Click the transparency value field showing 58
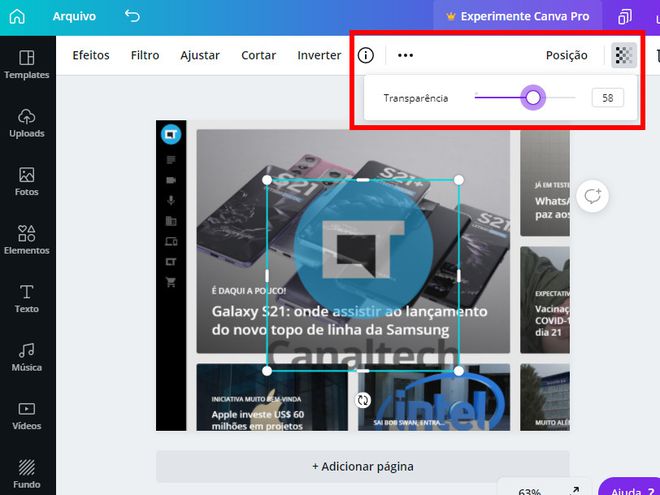This screenshot has height=495, width=660. (x=607, y=98)
